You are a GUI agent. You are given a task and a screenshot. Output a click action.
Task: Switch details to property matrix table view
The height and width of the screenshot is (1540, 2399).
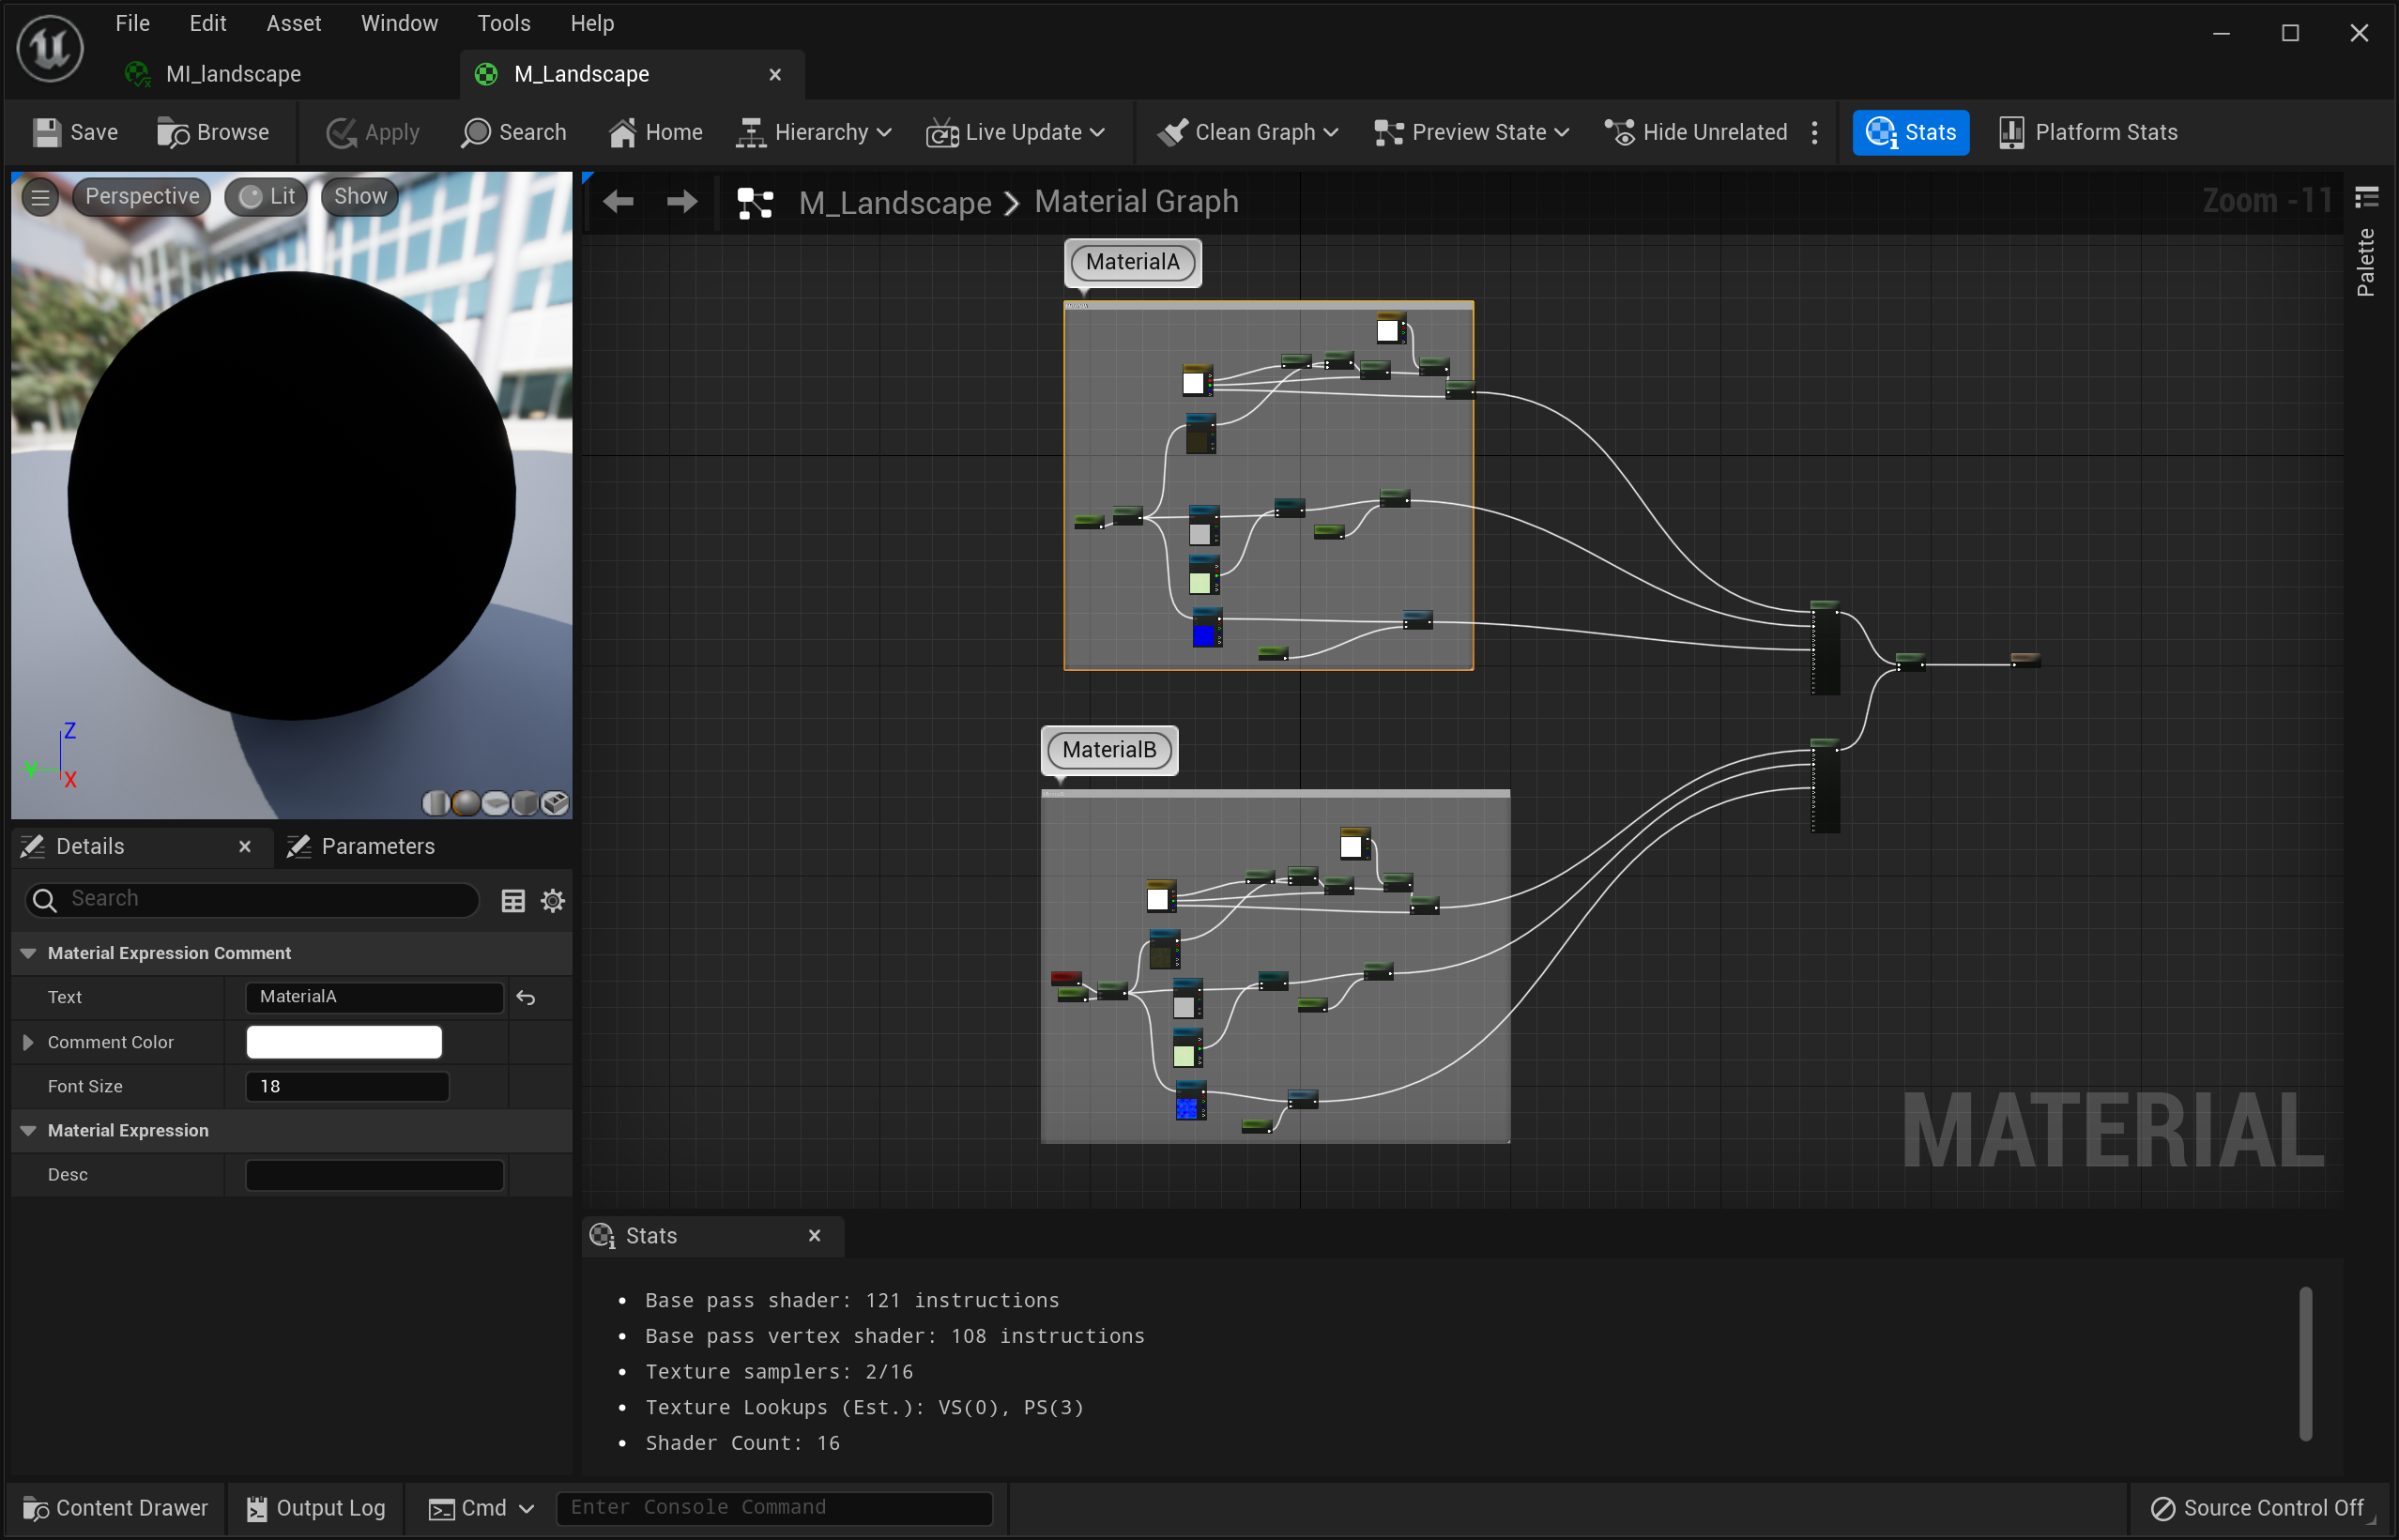pyautogui.click(x=512, y=900)
